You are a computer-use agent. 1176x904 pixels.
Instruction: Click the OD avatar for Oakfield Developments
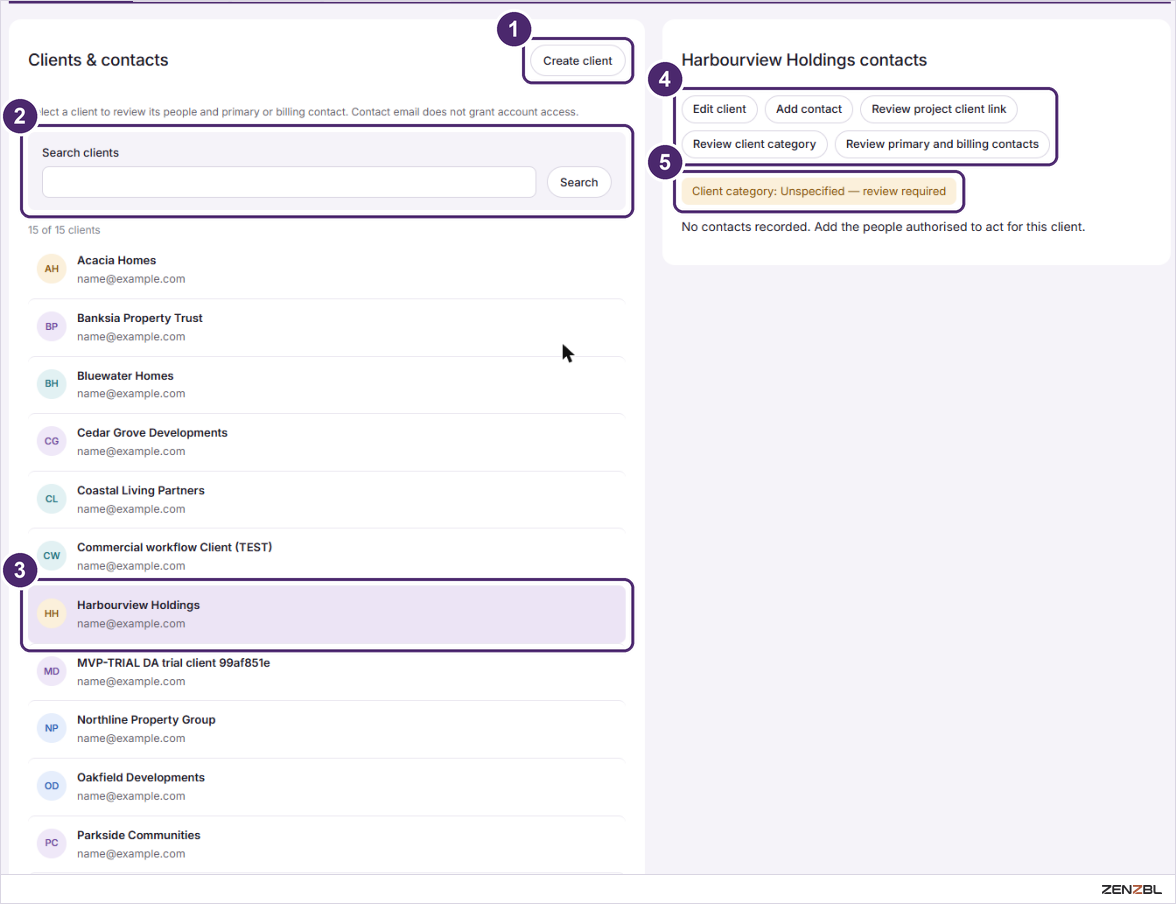(x=52, y=786)
